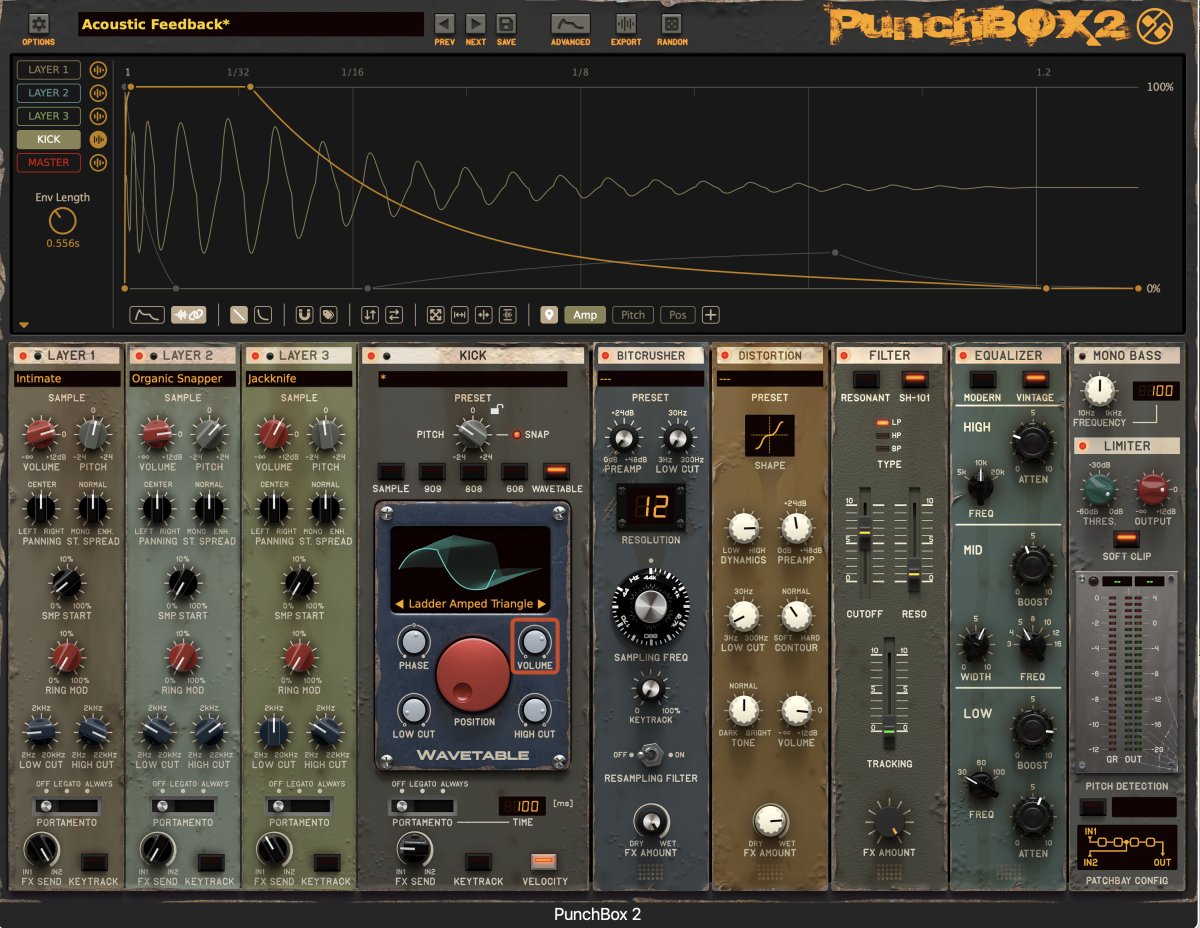Flip the envelope vertically
Viewport: 1200px width, 928px height.
point(370,315)
